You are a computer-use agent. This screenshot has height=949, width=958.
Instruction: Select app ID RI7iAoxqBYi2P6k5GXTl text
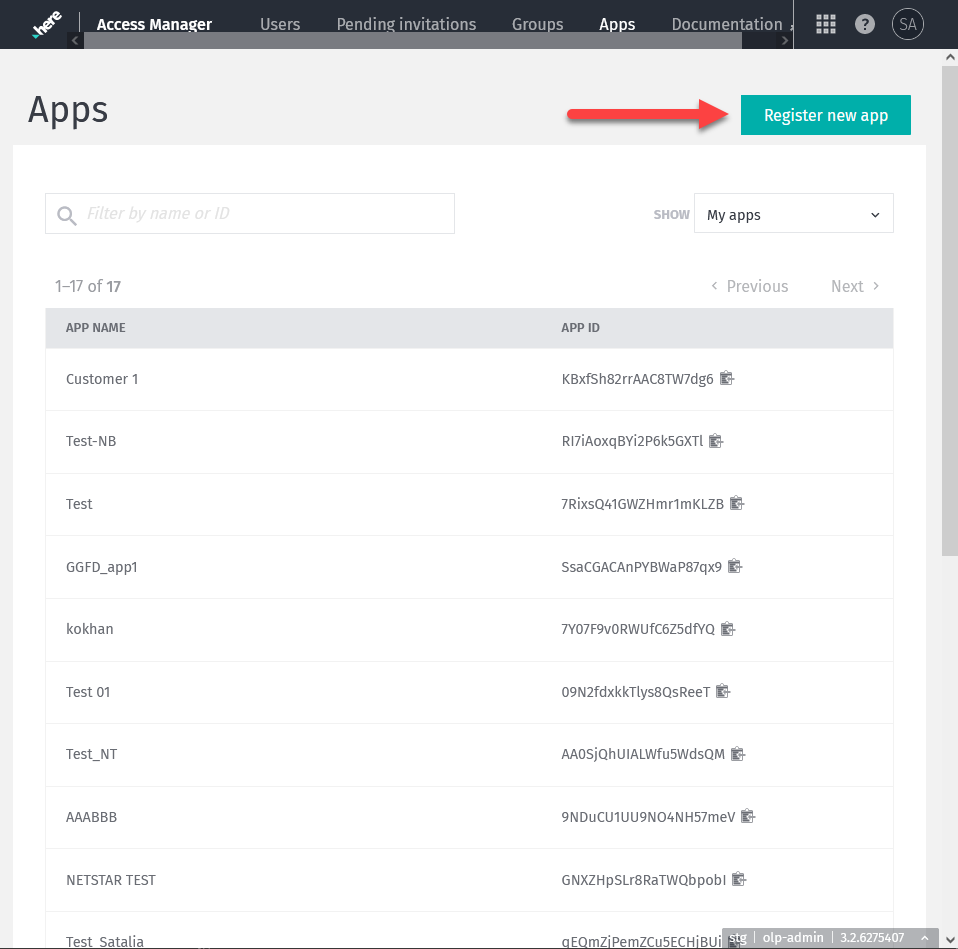coord(632,441)
